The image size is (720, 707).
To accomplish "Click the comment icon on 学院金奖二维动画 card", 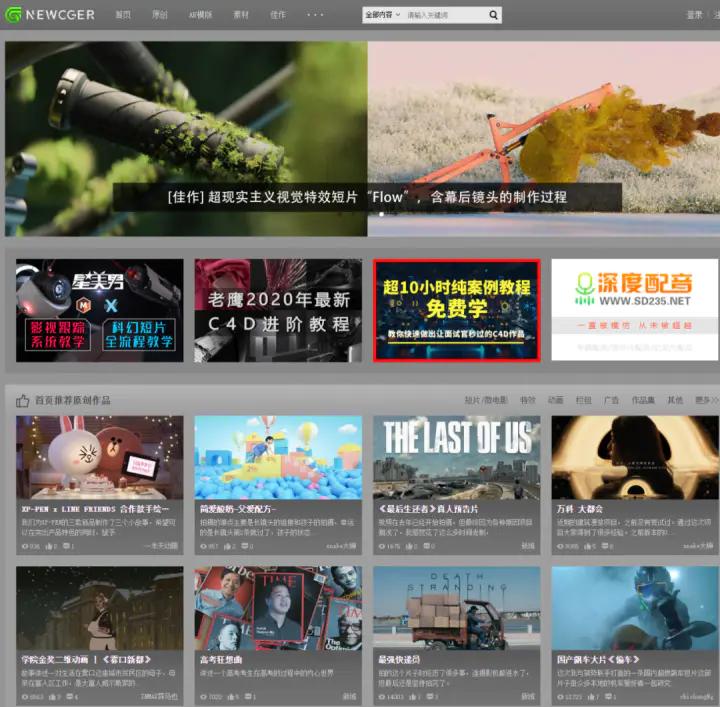I will 69,696.
